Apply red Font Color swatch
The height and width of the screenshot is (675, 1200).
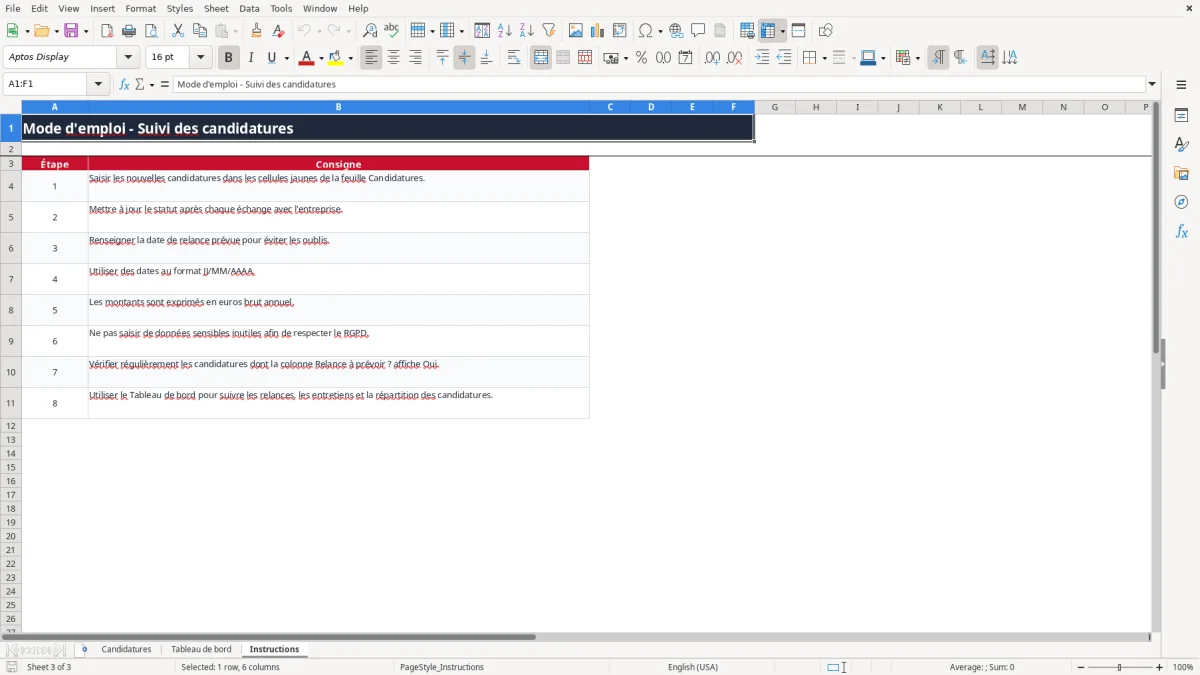(306, 58)
